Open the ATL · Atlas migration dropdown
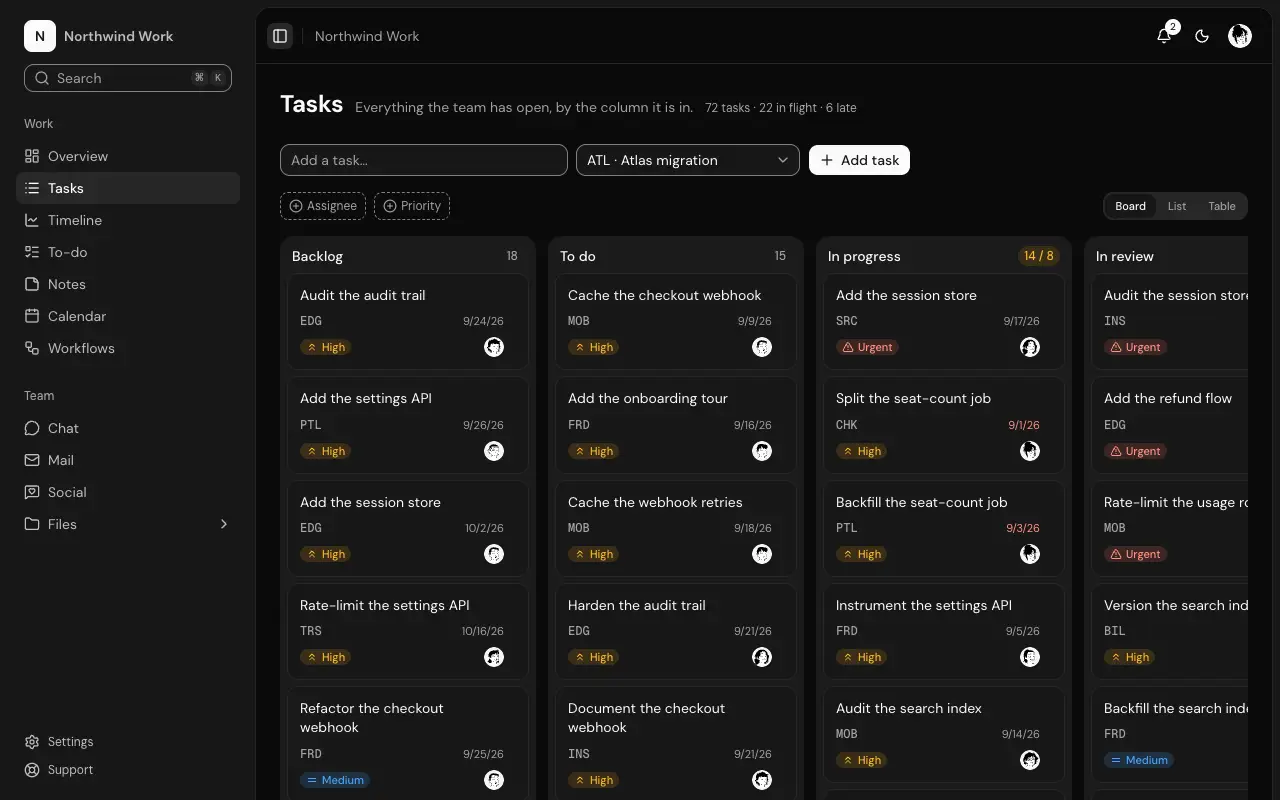Screen dimensions: 1280x800 pyautogui.click(x=688, y=160)
